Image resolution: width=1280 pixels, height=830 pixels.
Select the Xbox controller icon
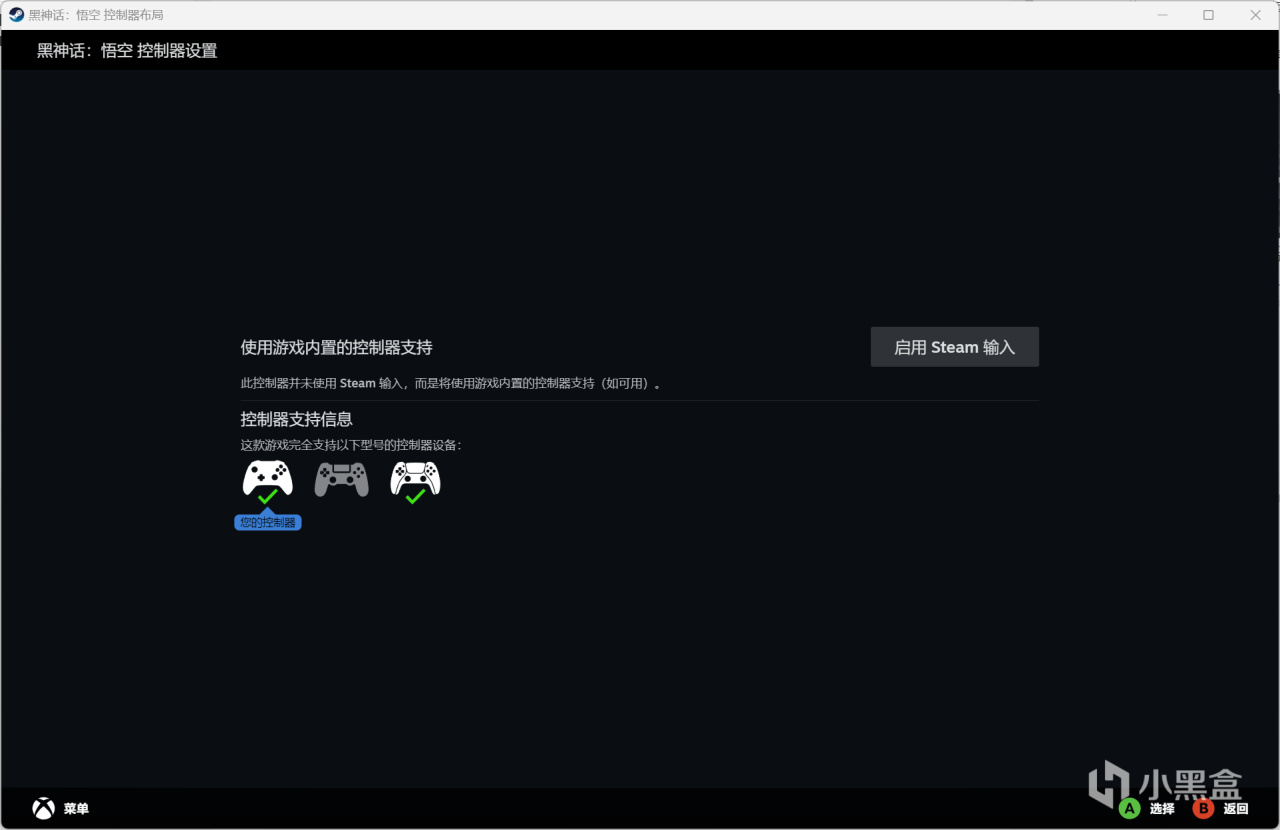268,480
